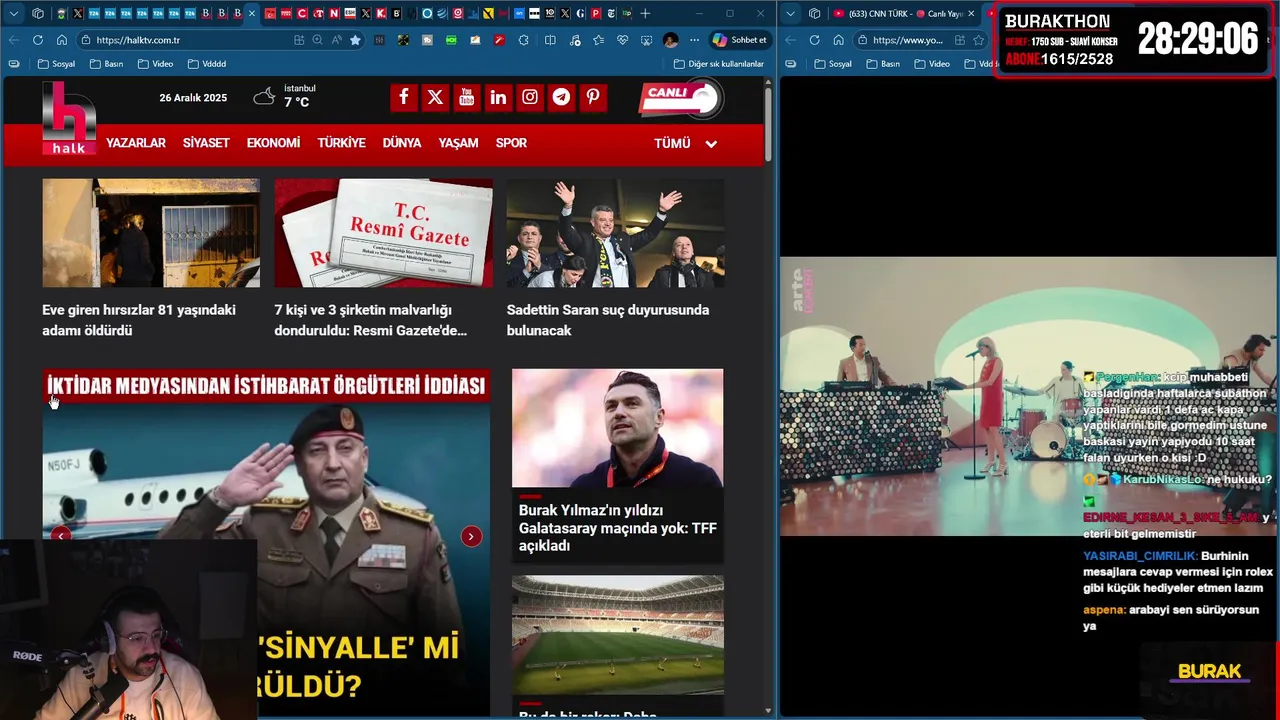Open Basın bookmarks folder in left browser
This screenshot has height=720, width=1280.
pyautogui.click(x=106, y=64)
